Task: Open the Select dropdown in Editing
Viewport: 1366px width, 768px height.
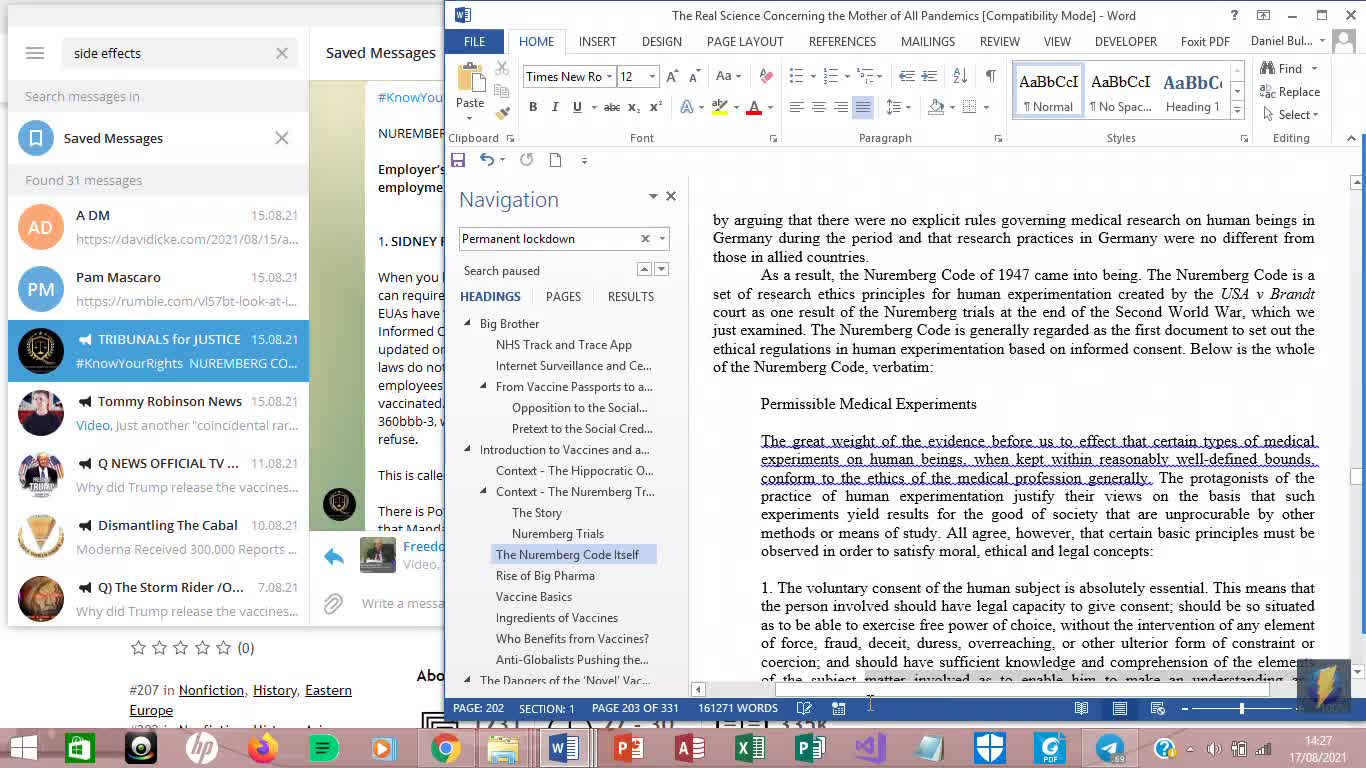Action: click(x=1291, y=115)
